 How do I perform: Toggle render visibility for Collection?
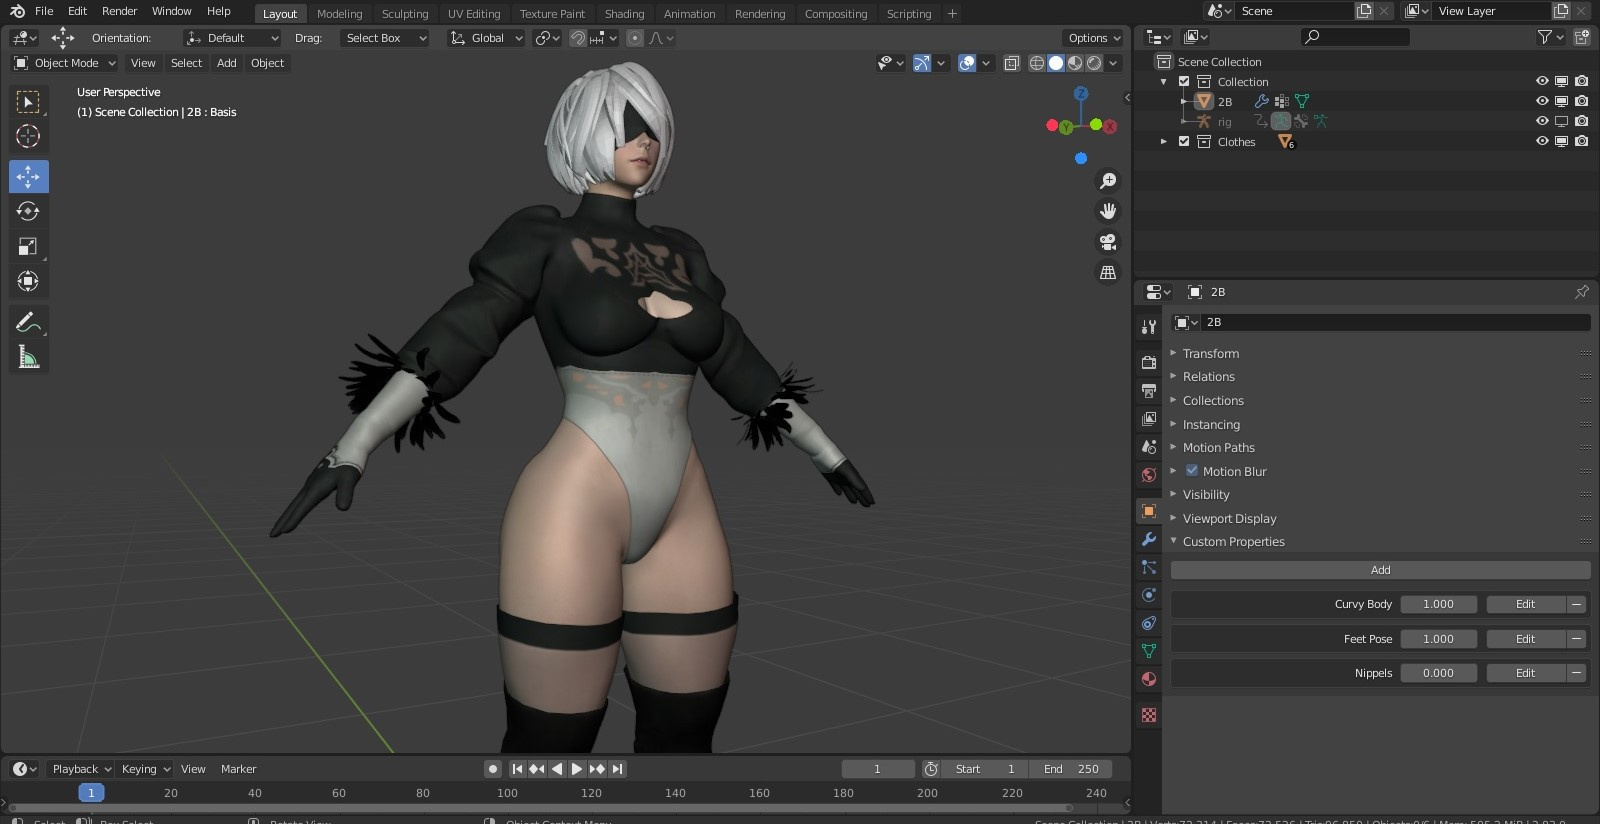point(1581,81)
